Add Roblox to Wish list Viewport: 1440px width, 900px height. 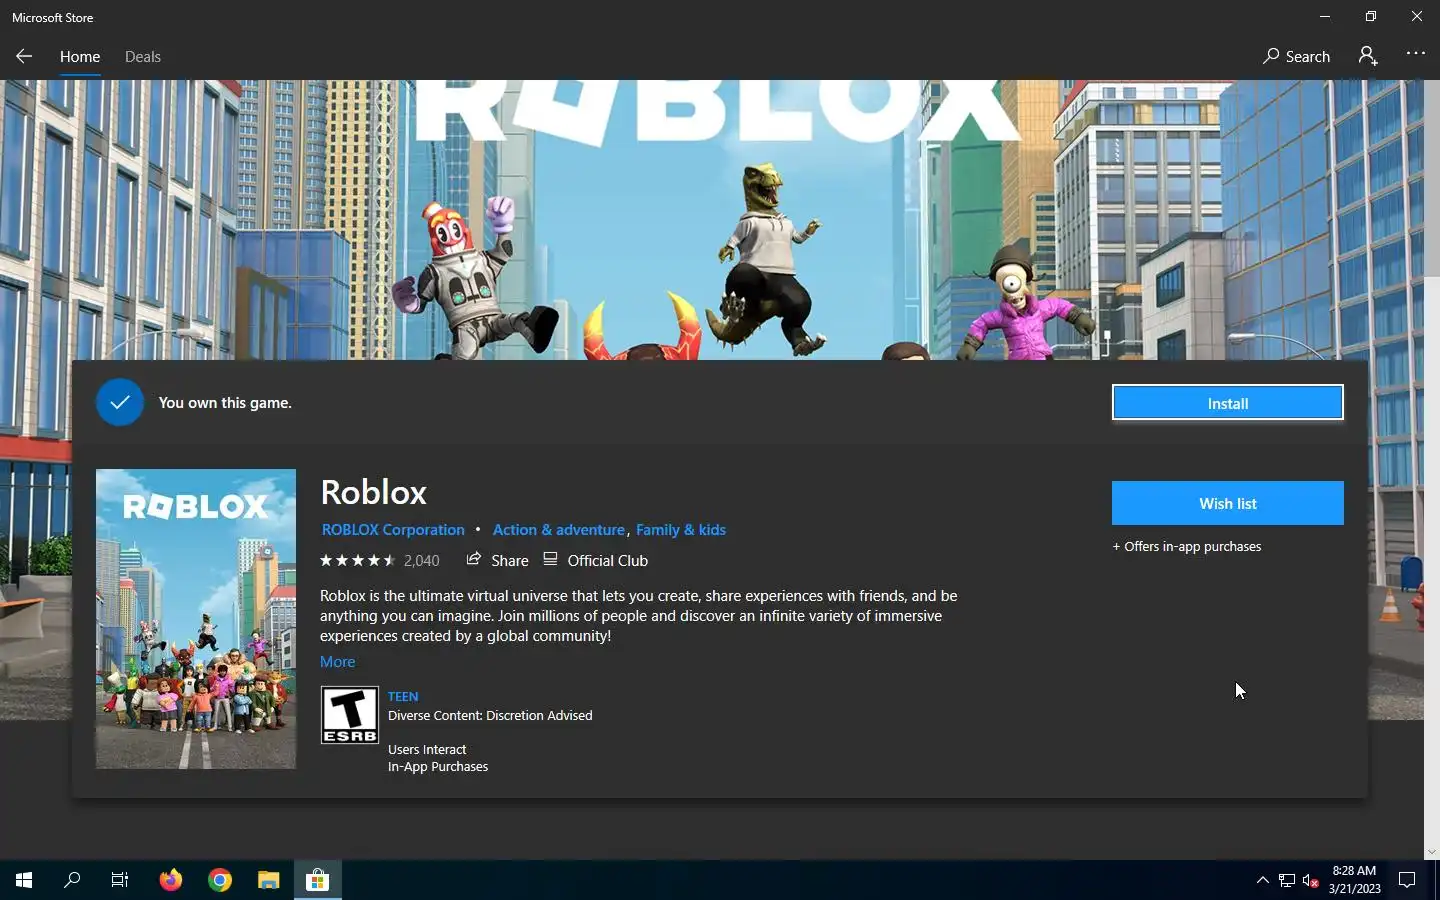(1227, 503)
